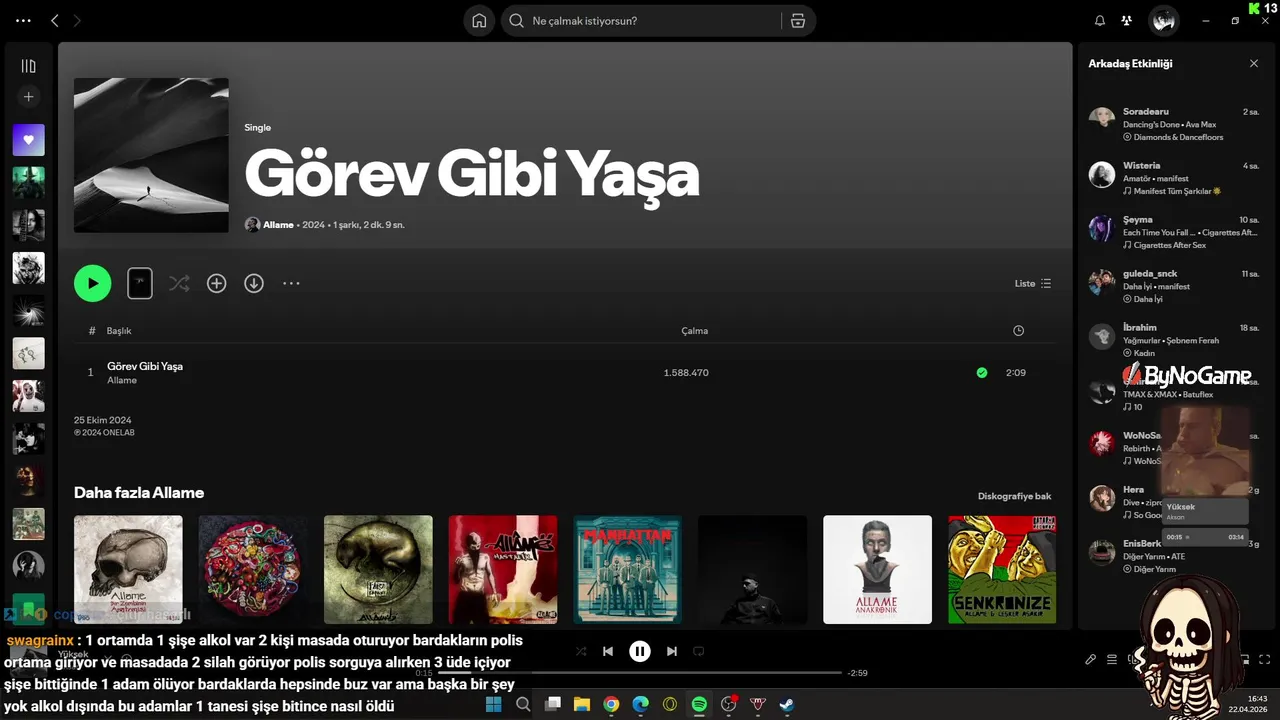Expand Your Library sidebar icon
The image size is (1280, 720).
click(x=28, y=66)
